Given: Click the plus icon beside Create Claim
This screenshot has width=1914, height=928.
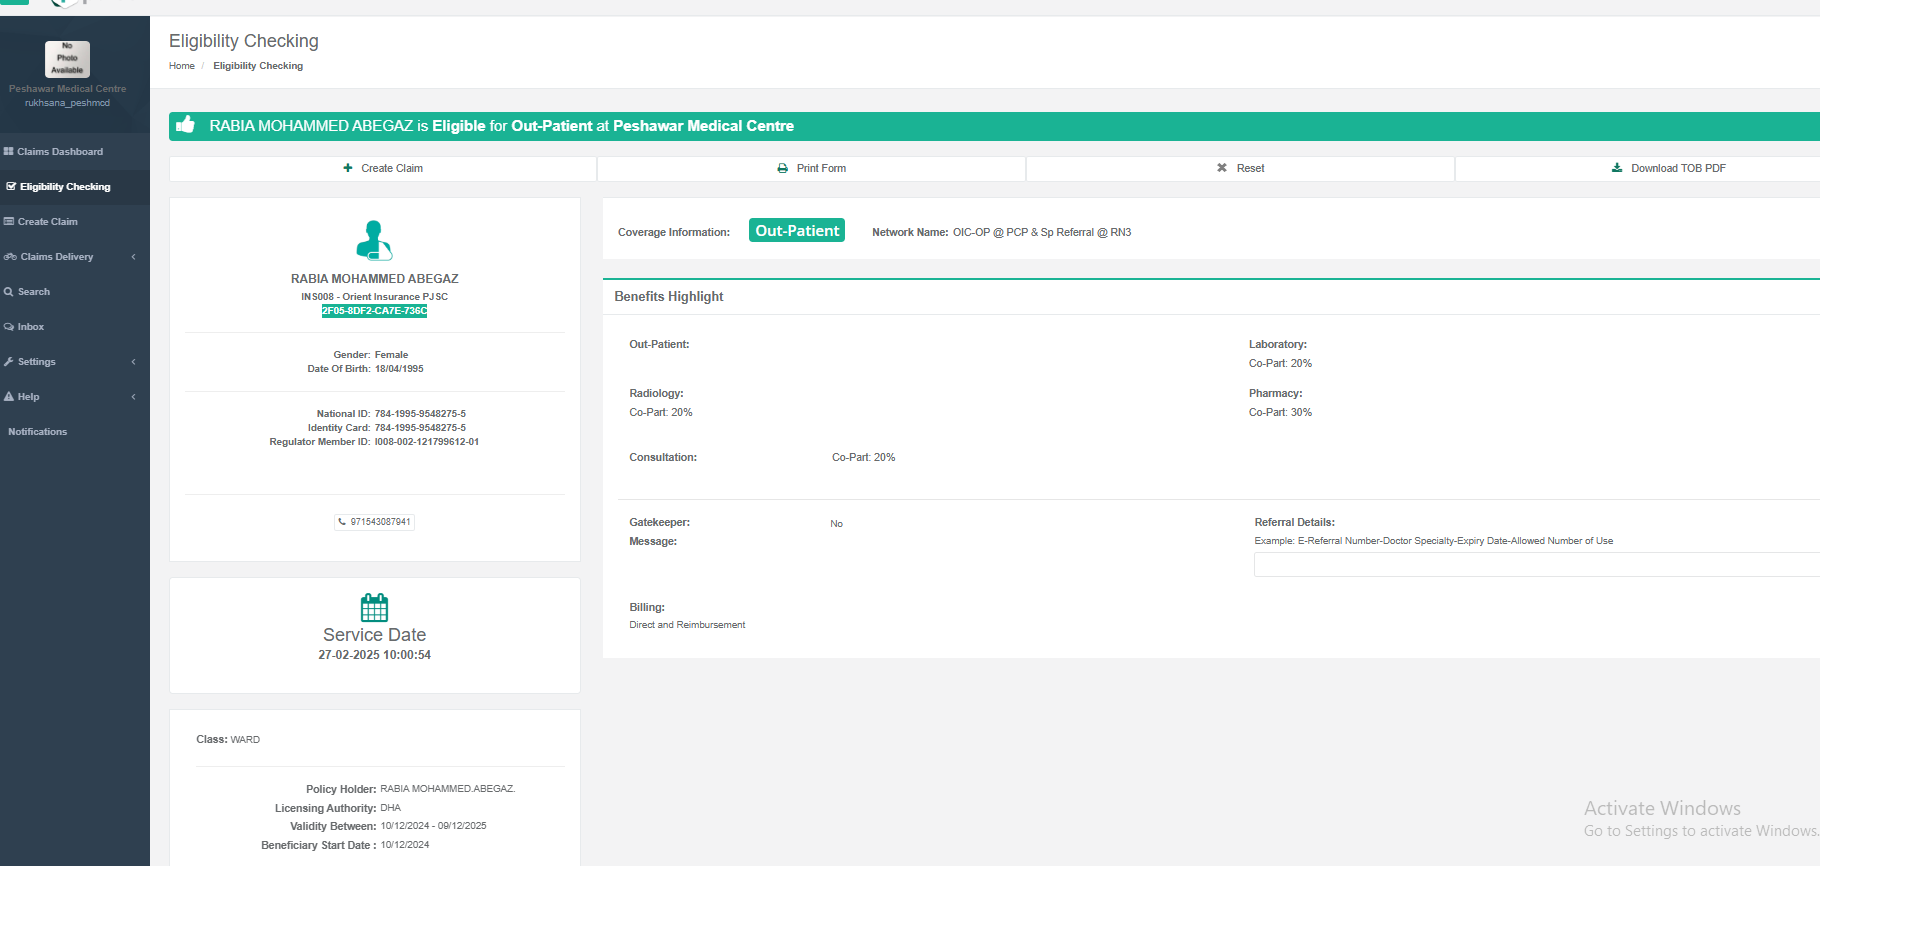Looking at the screenshot, I should pos(348,168).
